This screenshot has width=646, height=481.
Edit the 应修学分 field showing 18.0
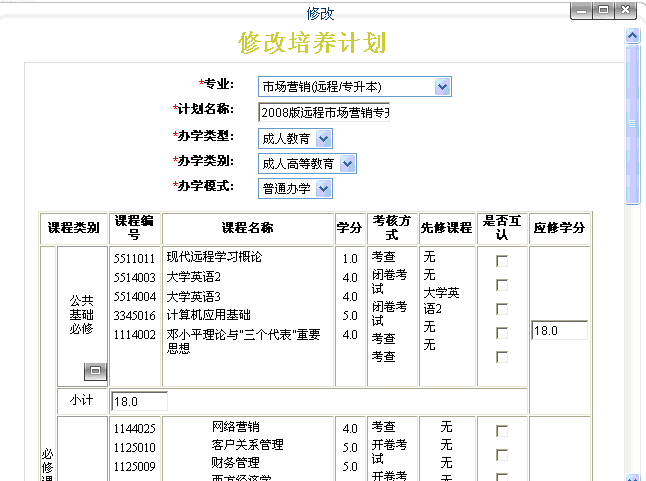coord(559,330)
